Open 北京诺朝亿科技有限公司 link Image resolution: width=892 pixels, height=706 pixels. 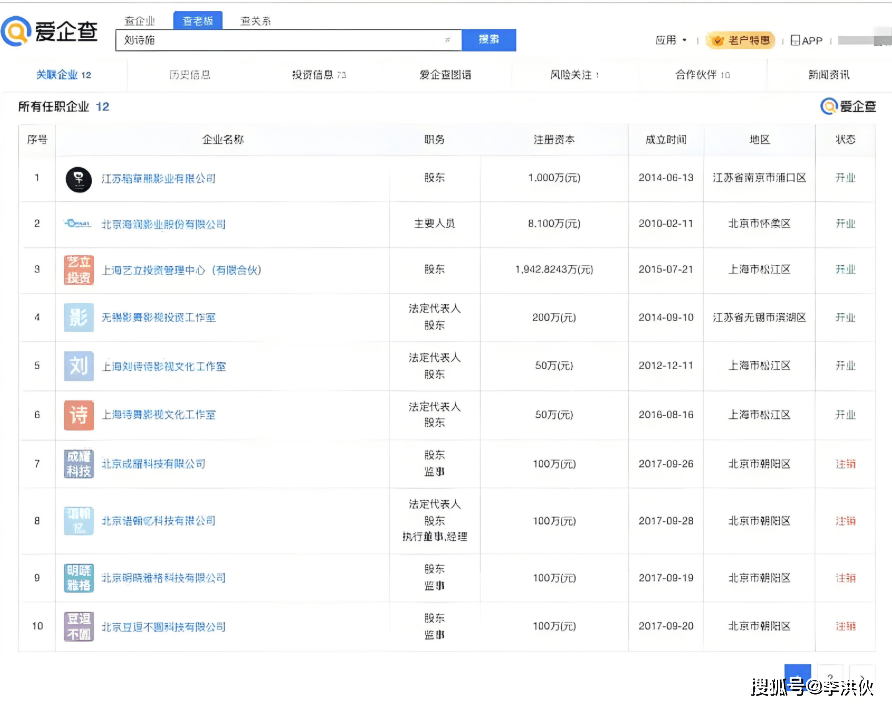click(159, 521)
